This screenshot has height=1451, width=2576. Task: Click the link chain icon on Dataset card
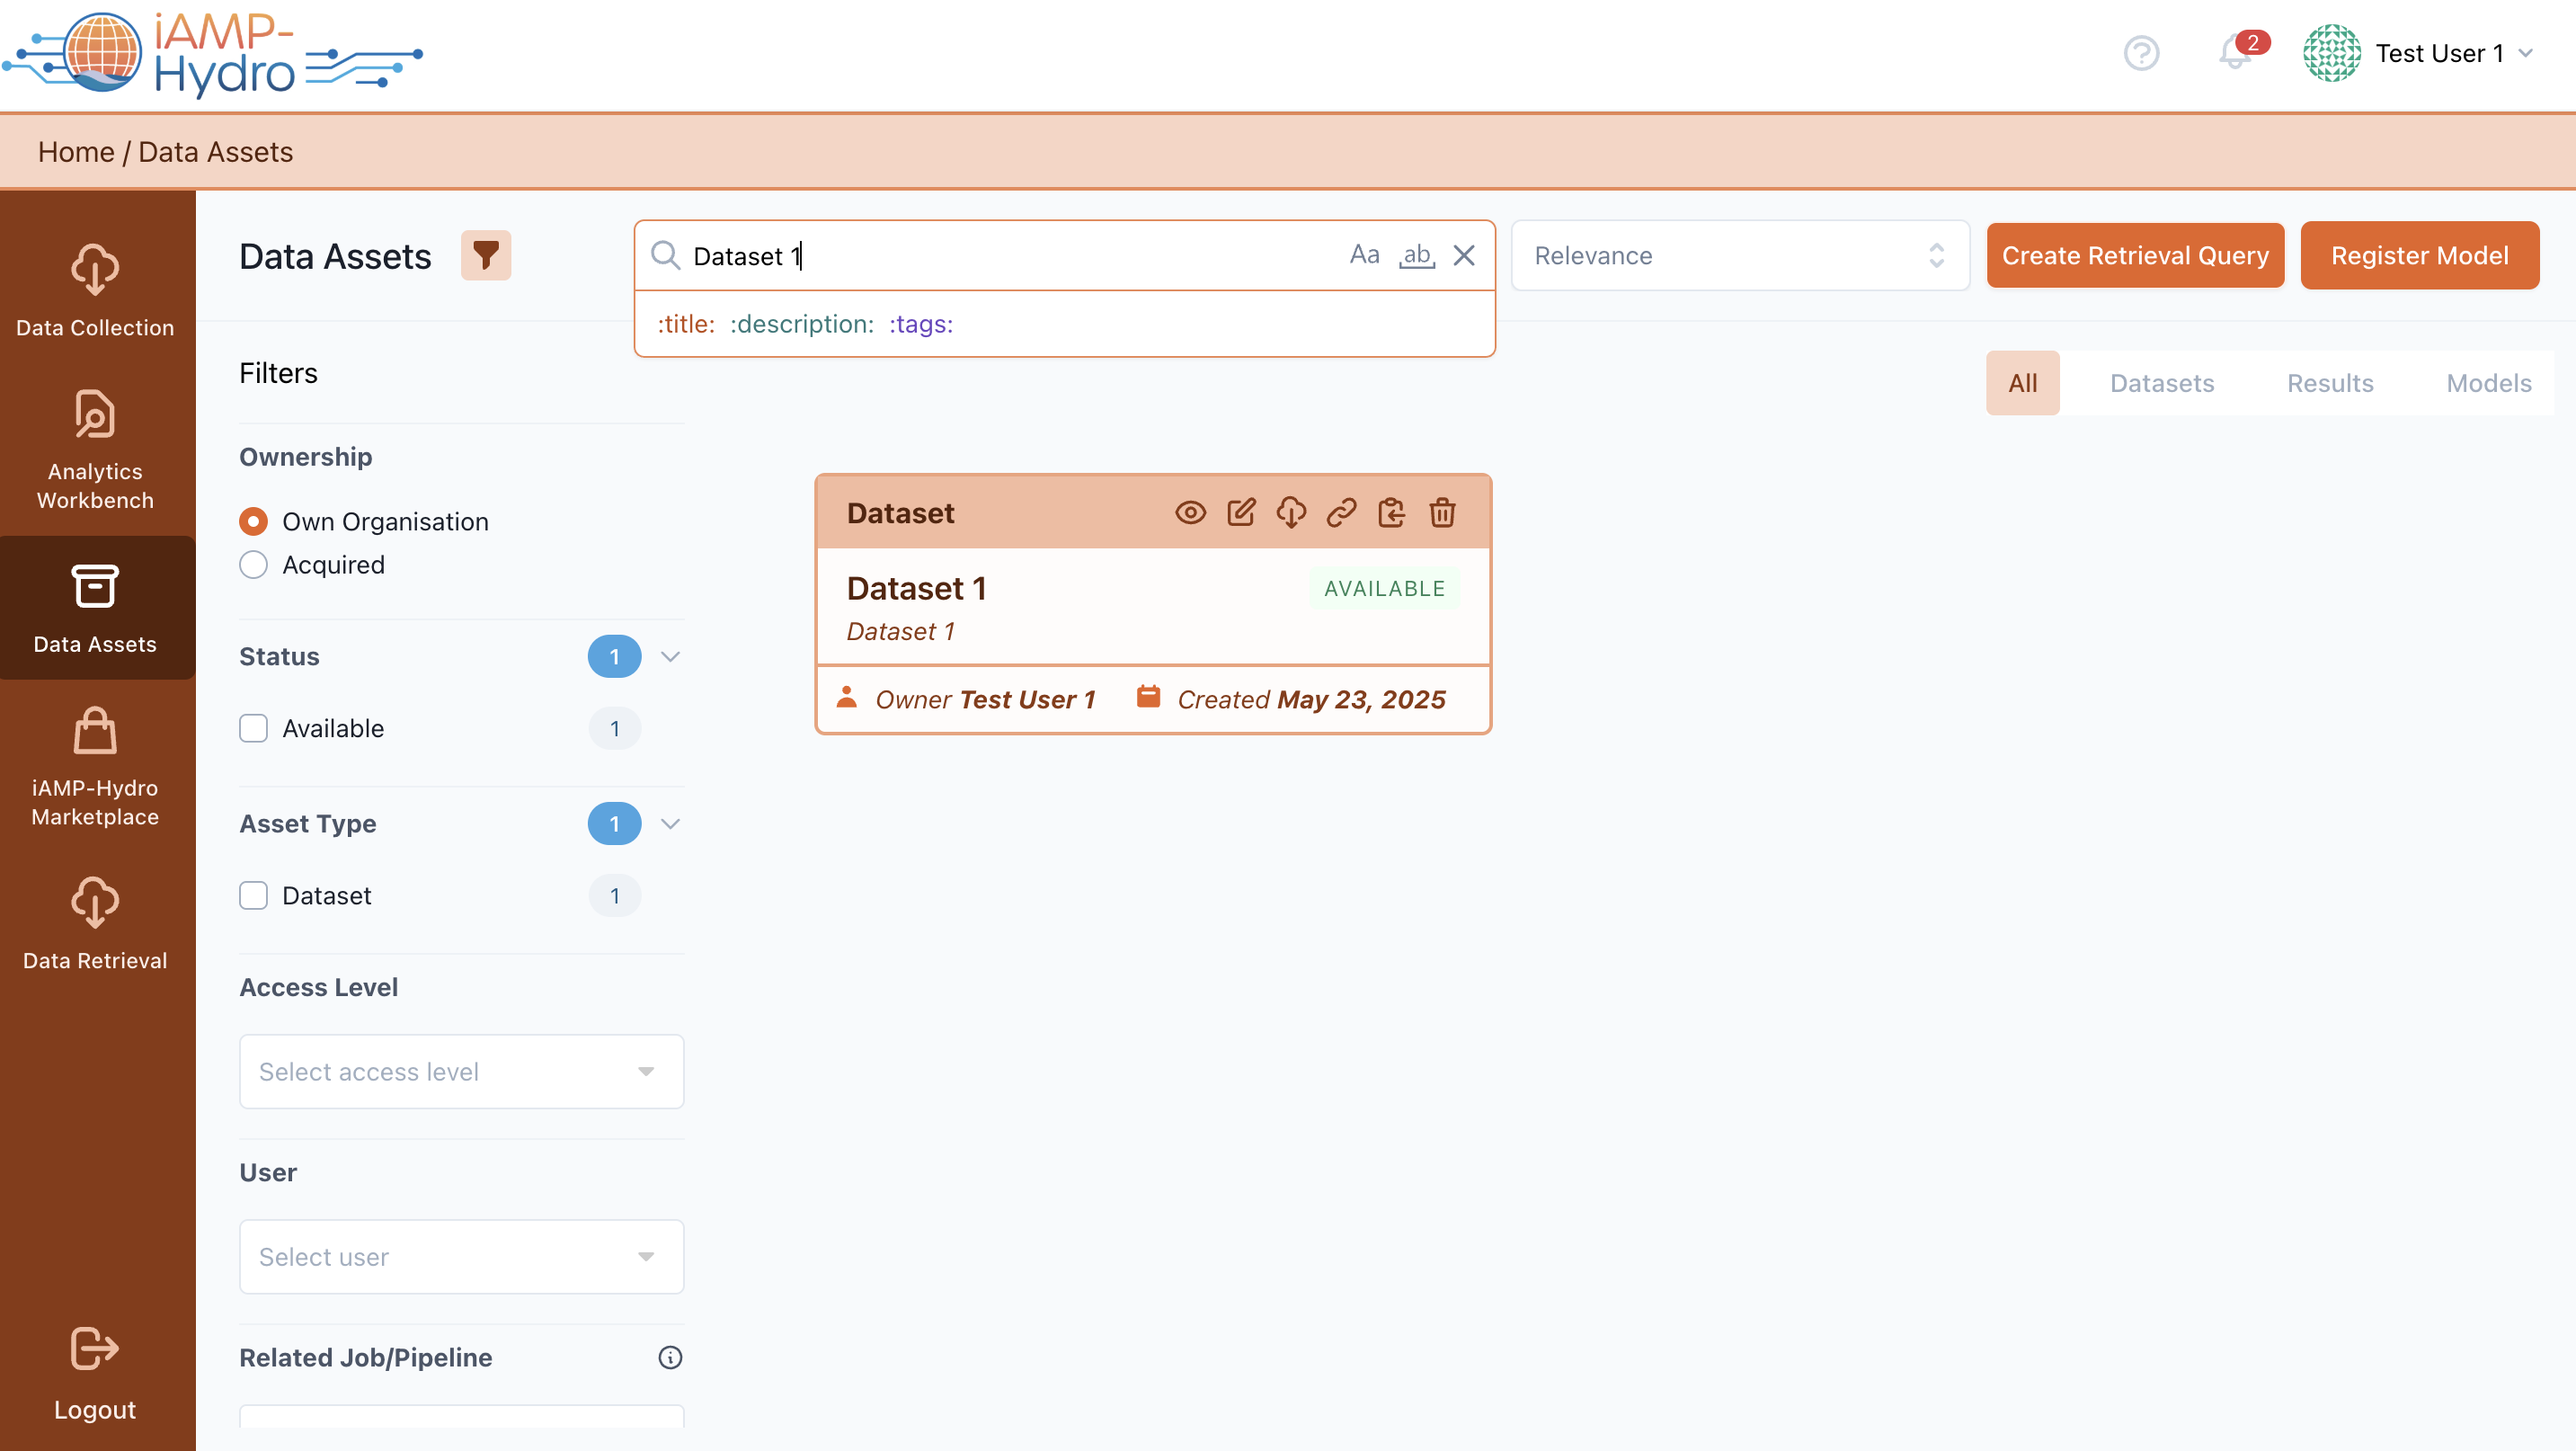1341,513
